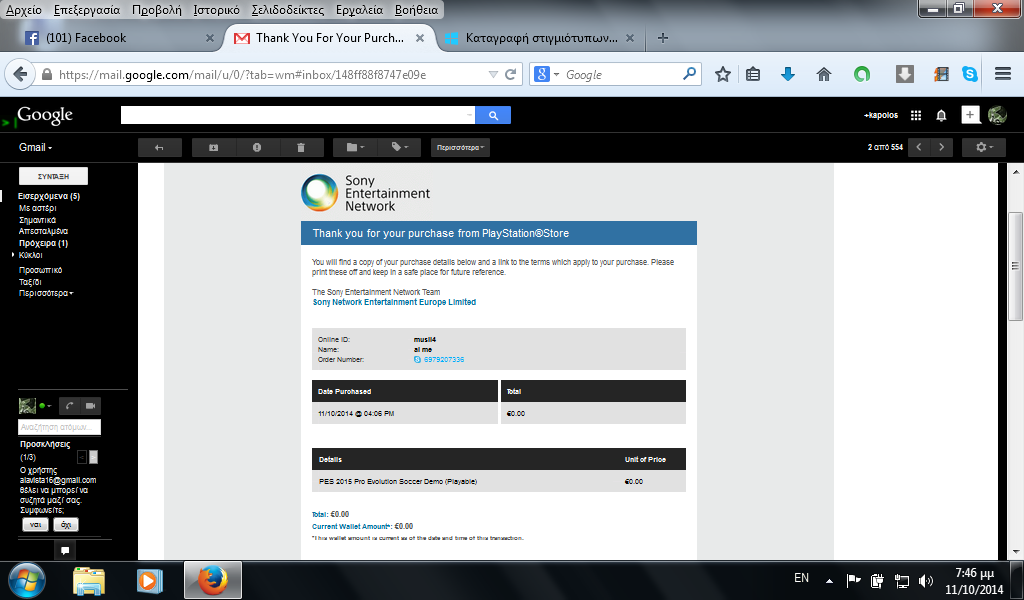Open the Εισερχόμενα (5) inbox

[49, 196]
